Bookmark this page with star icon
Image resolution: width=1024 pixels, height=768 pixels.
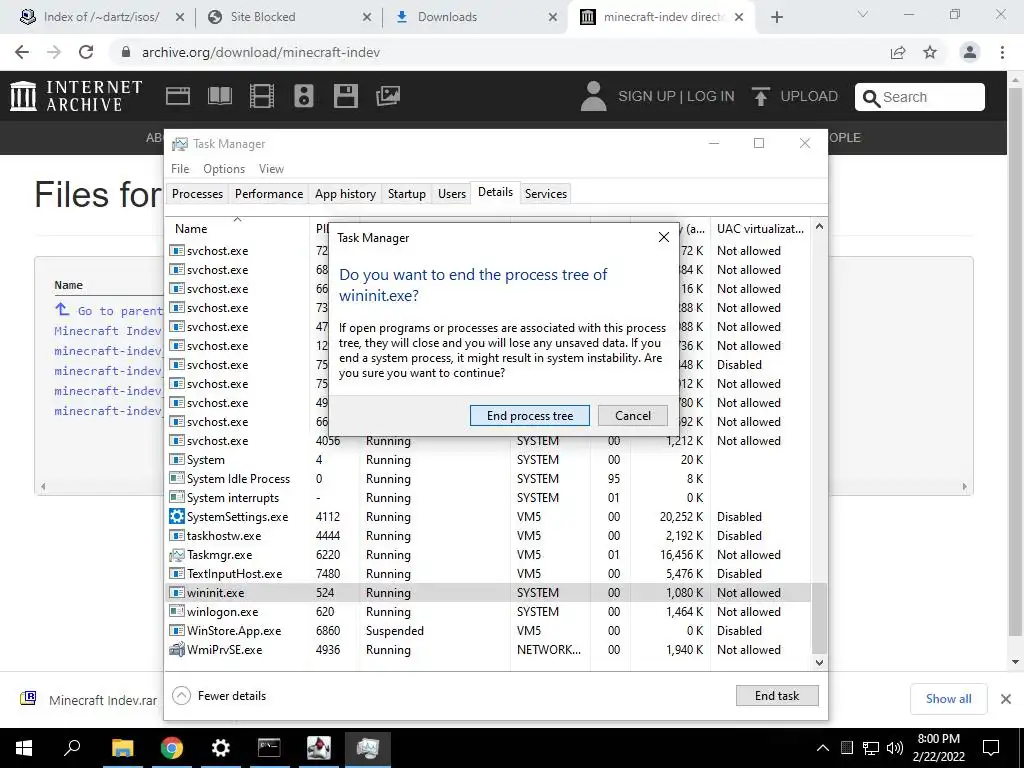930,52
